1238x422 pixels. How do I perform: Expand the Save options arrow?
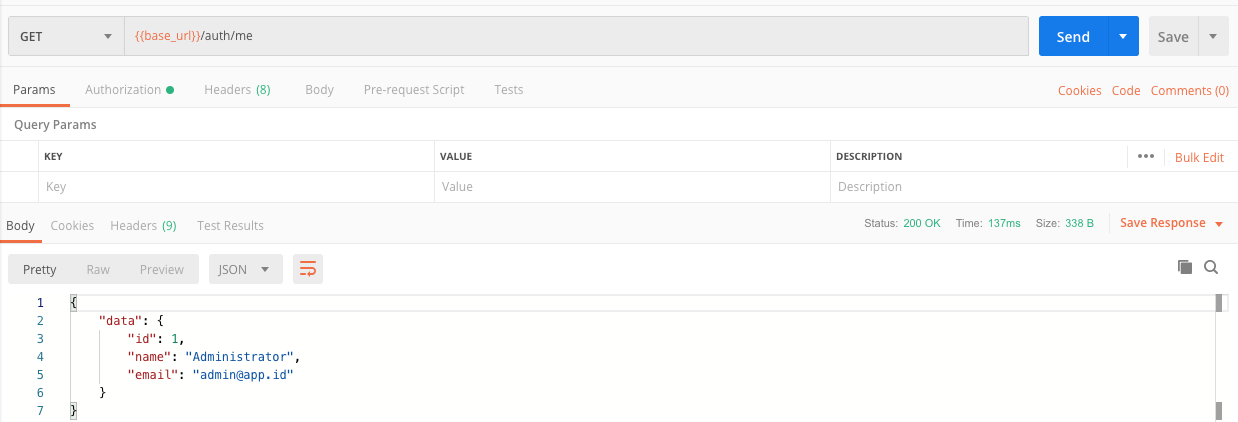tap(1213, 37)
